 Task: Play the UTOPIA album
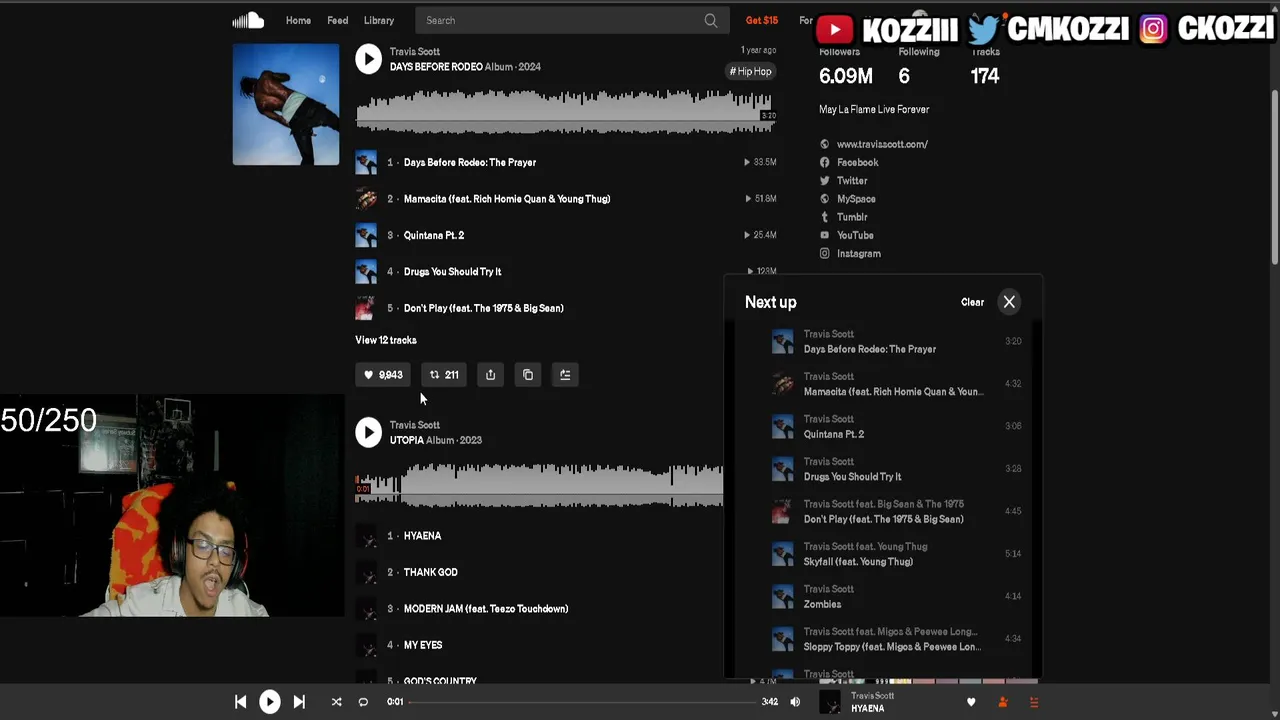[368, 432]
